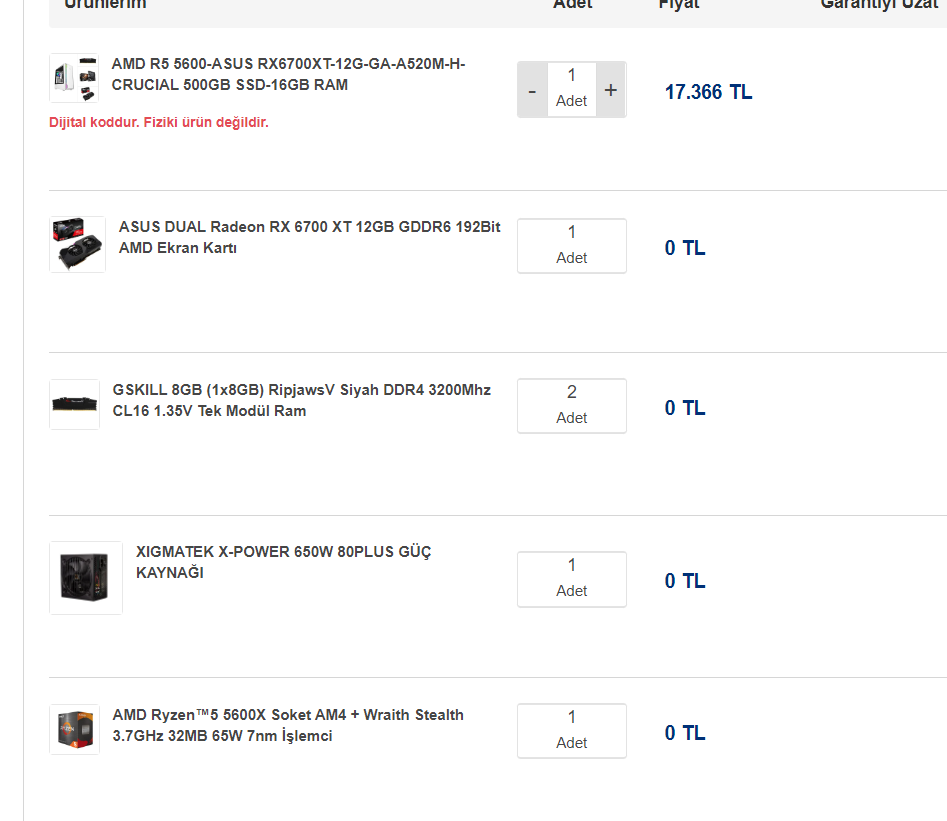Click the bundle's quantity field between minus and plus

pyautogui.click(x=572, y=89)
